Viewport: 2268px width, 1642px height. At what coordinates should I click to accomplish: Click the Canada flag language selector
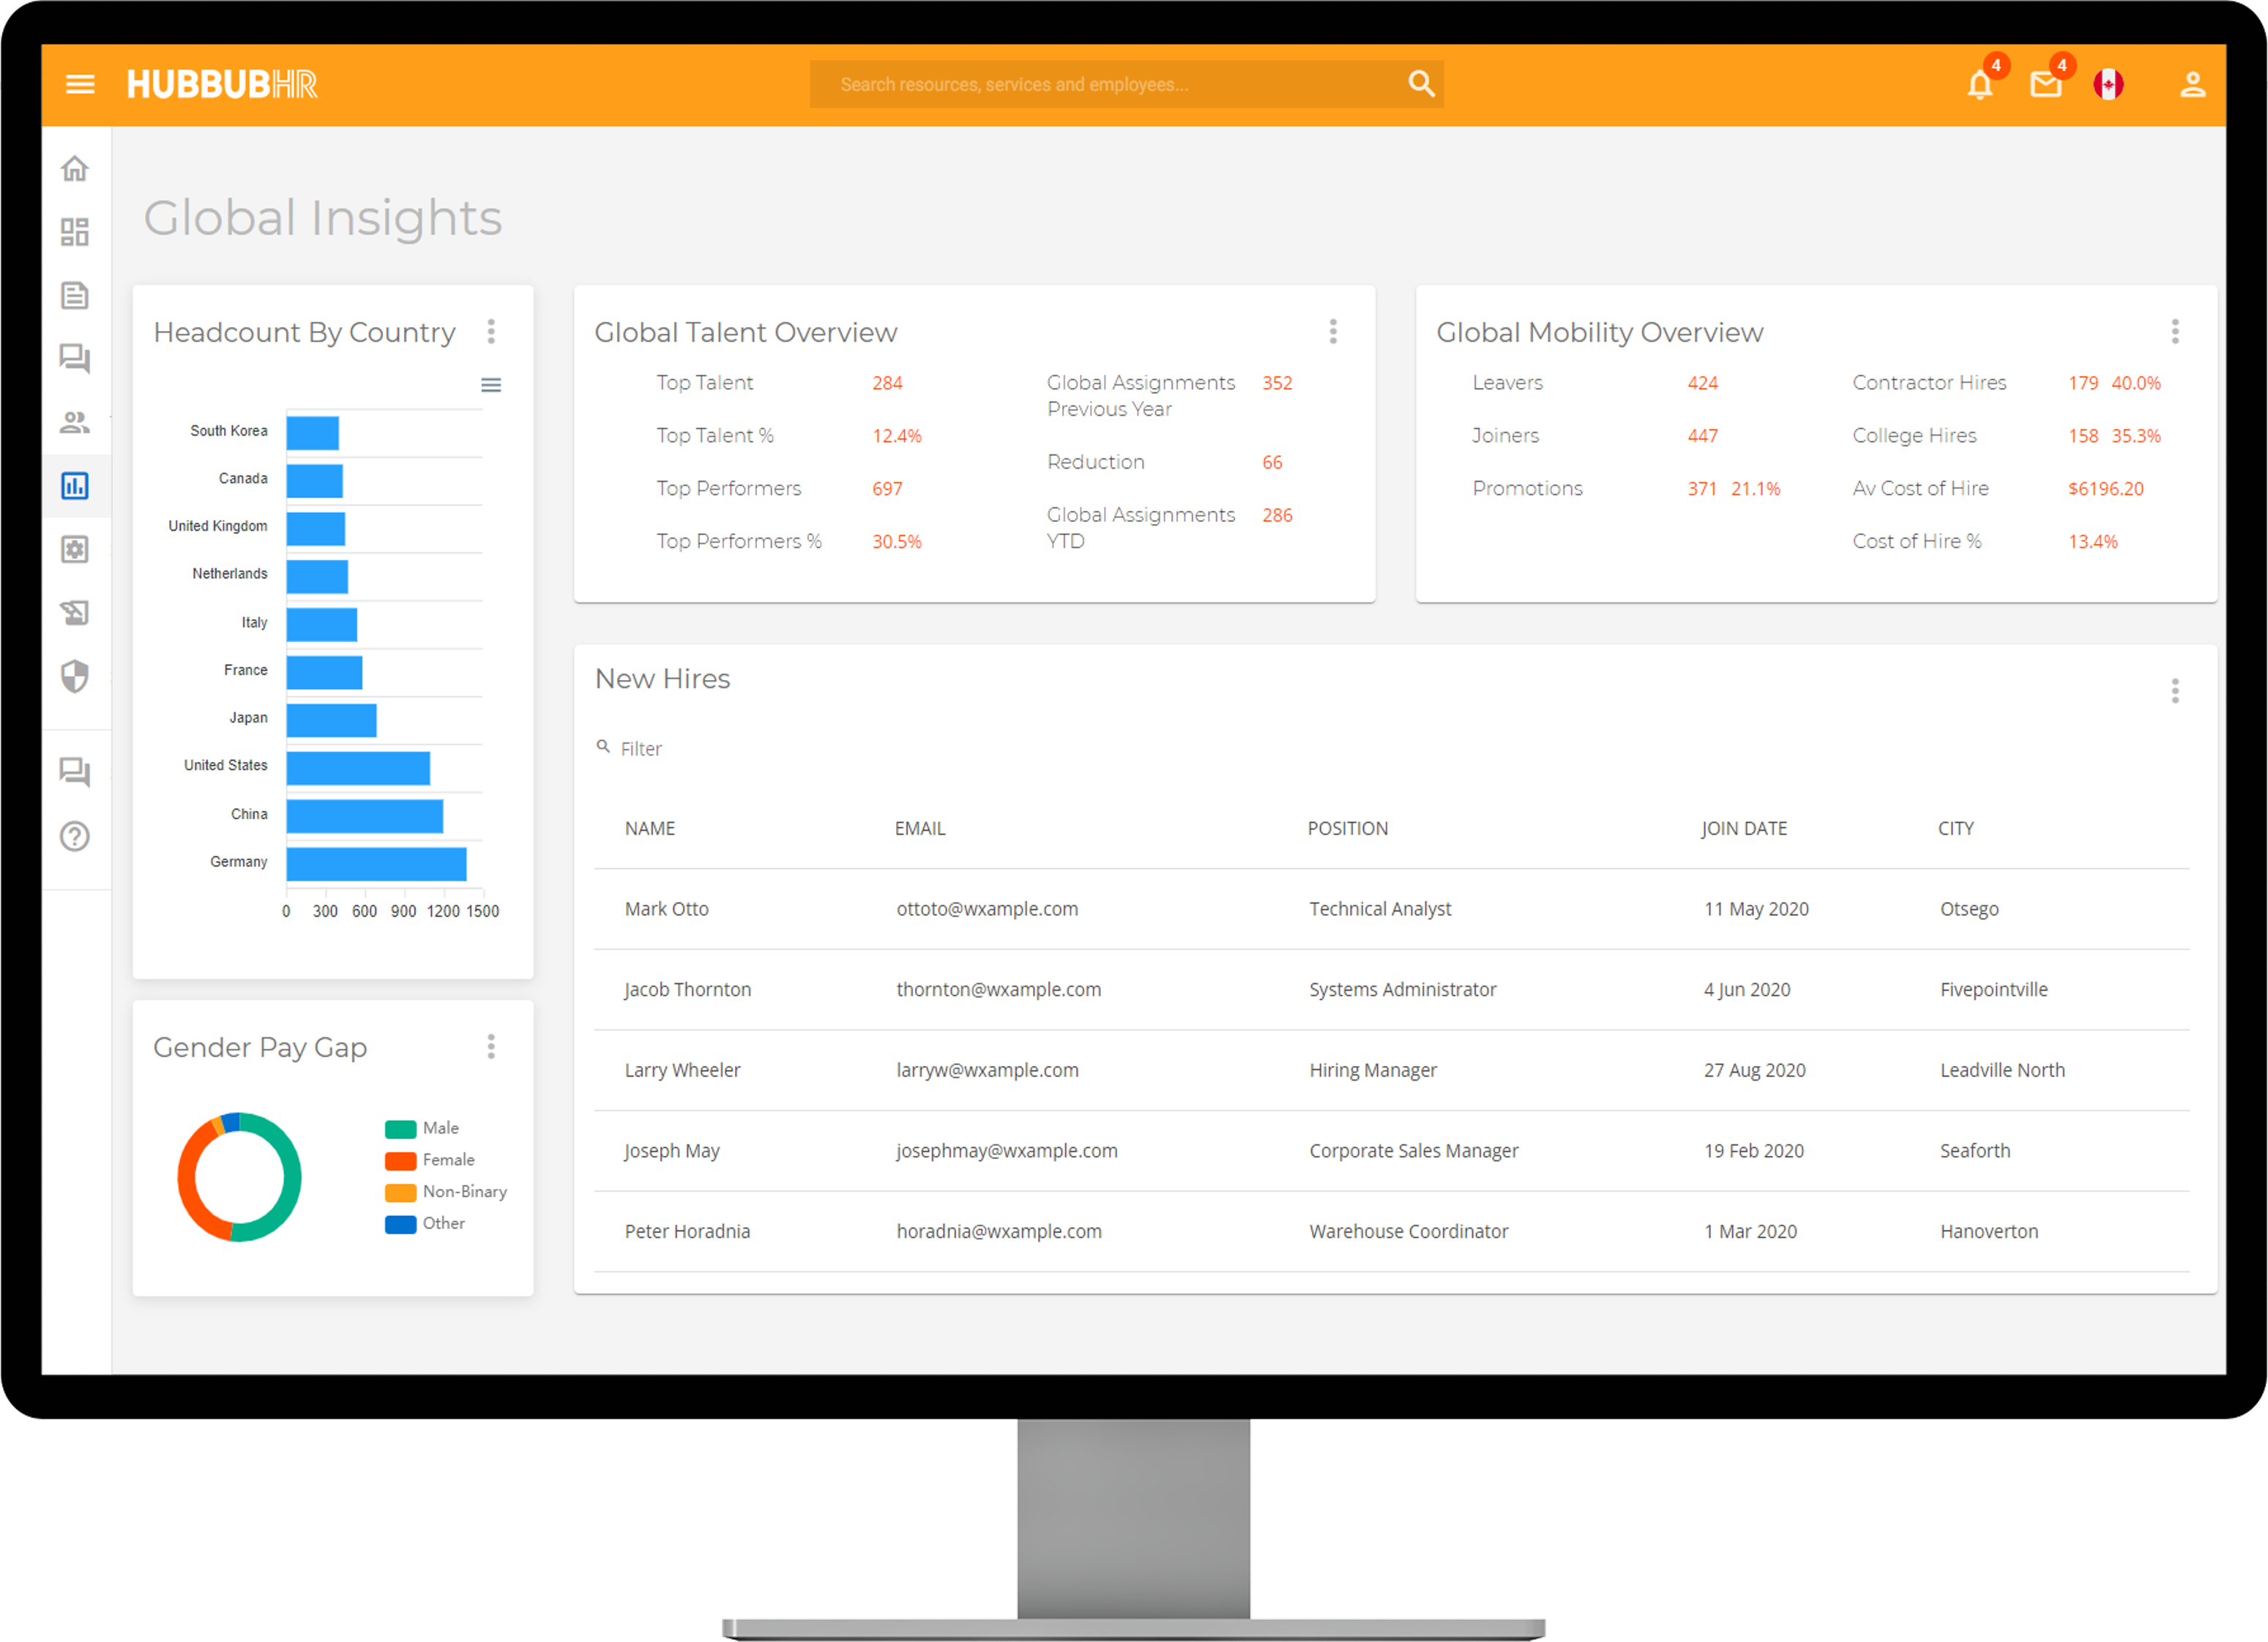(x=2108, y=85)
